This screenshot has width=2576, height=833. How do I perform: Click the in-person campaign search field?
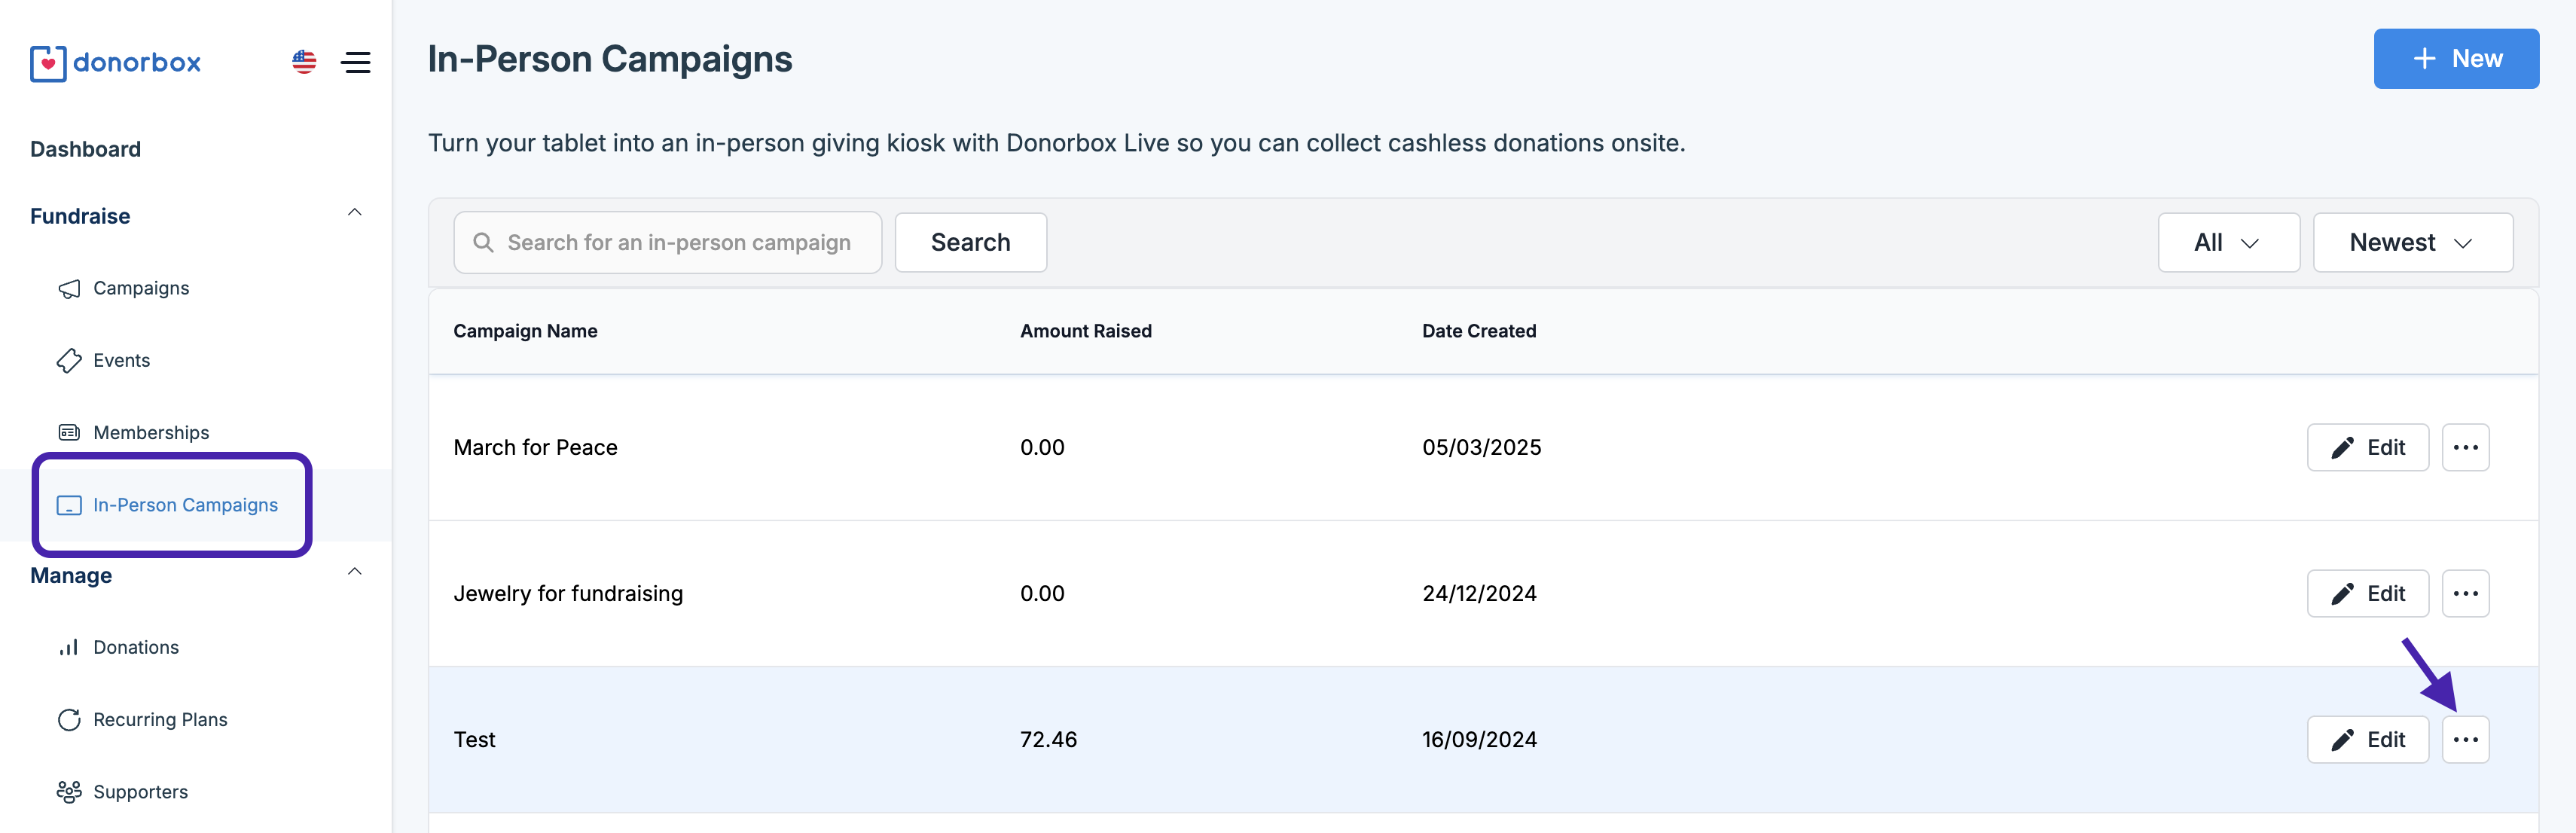pos(678,243)
